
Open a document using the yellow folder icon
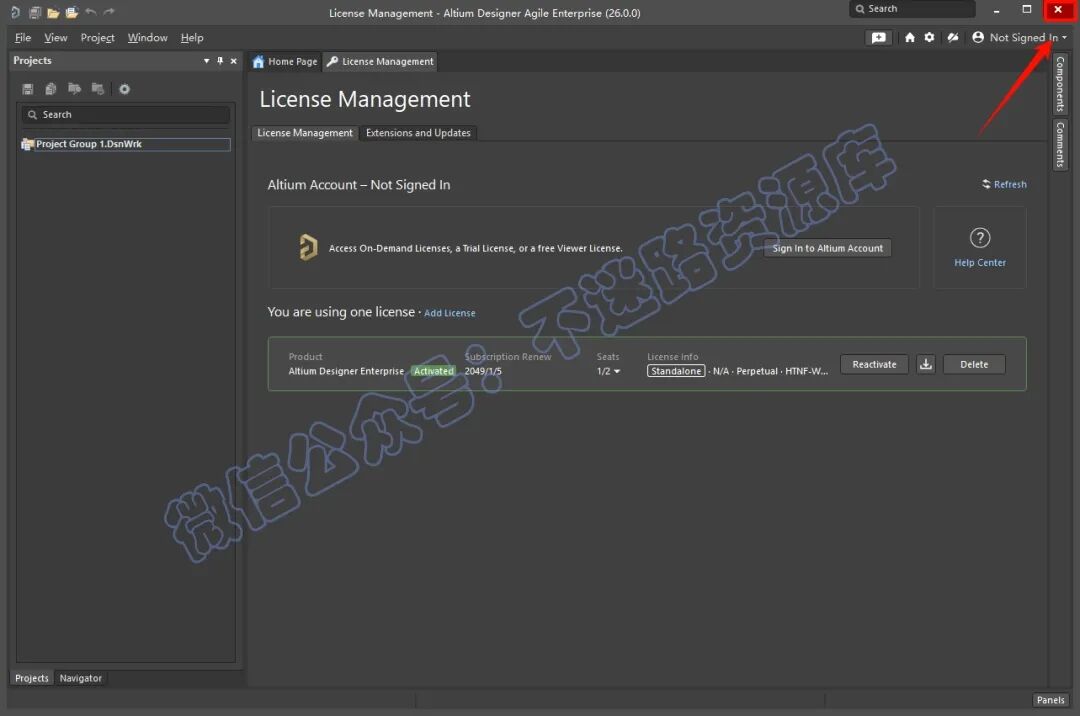[53, 12]
